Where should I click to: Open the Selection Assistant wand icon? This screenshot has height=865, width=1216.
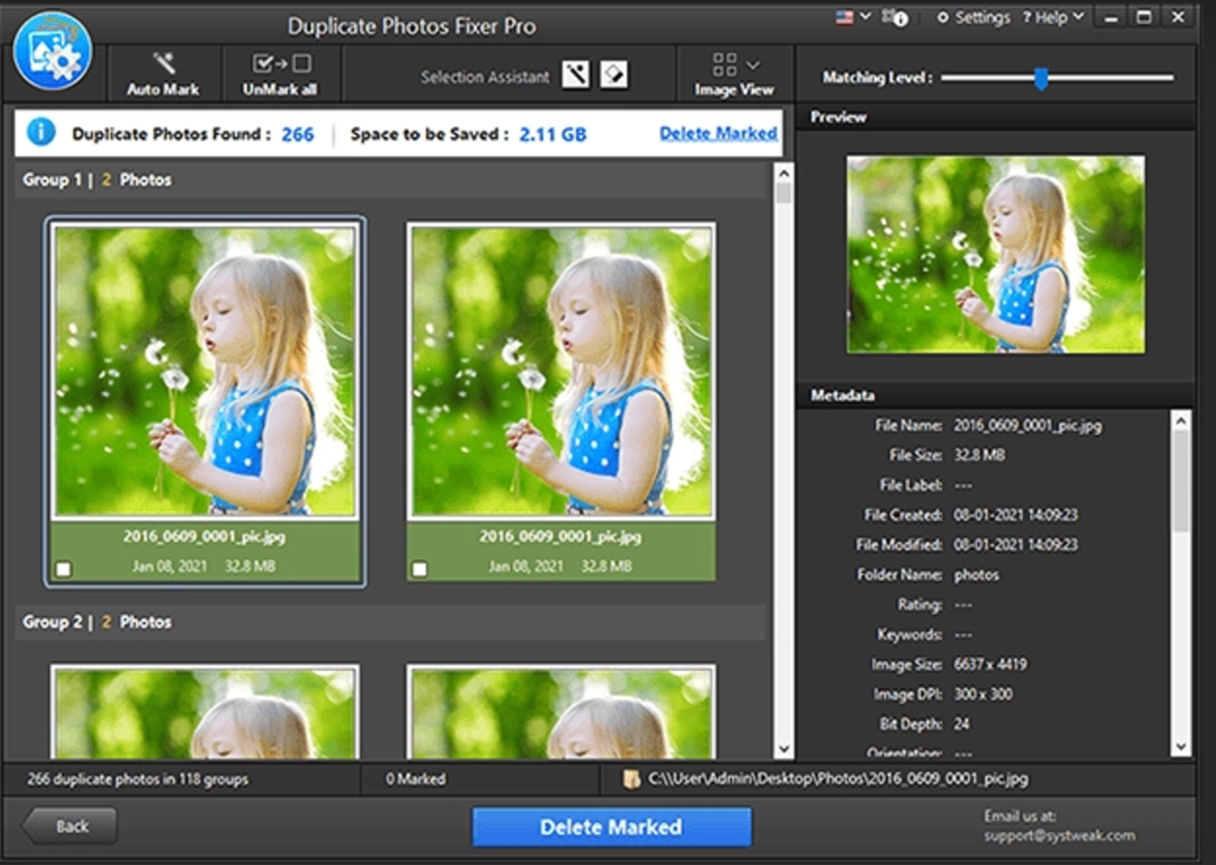tap(575, 75)
